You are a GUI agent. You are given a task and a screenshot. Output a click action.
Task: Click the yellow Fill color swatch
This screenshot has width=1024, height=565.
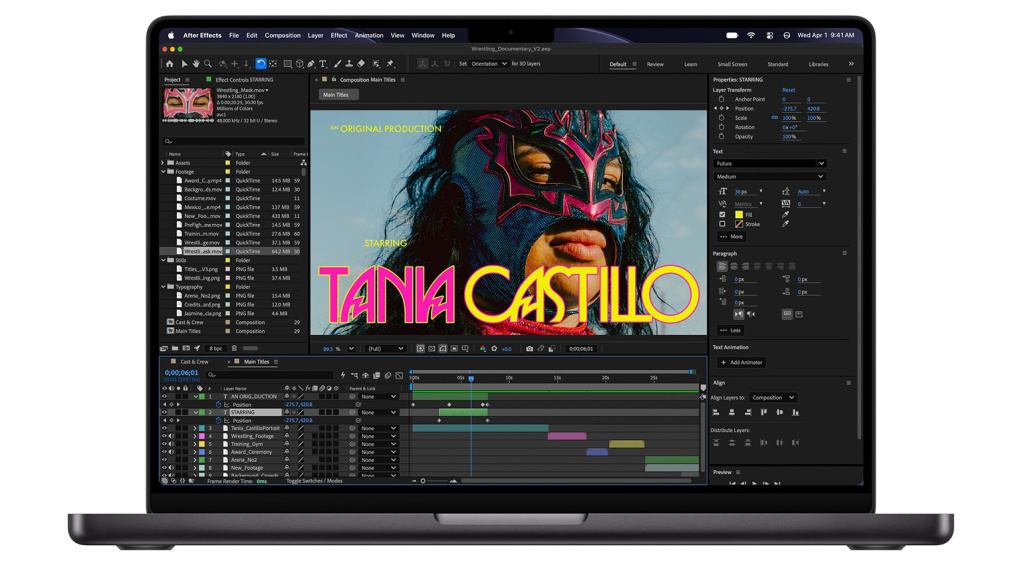[739, 214]
